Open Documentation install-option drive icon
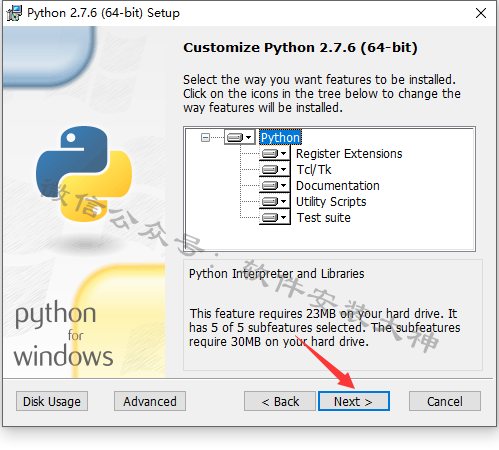The height and width of the screenshot is (450, 499). click(x=275, y=185)
